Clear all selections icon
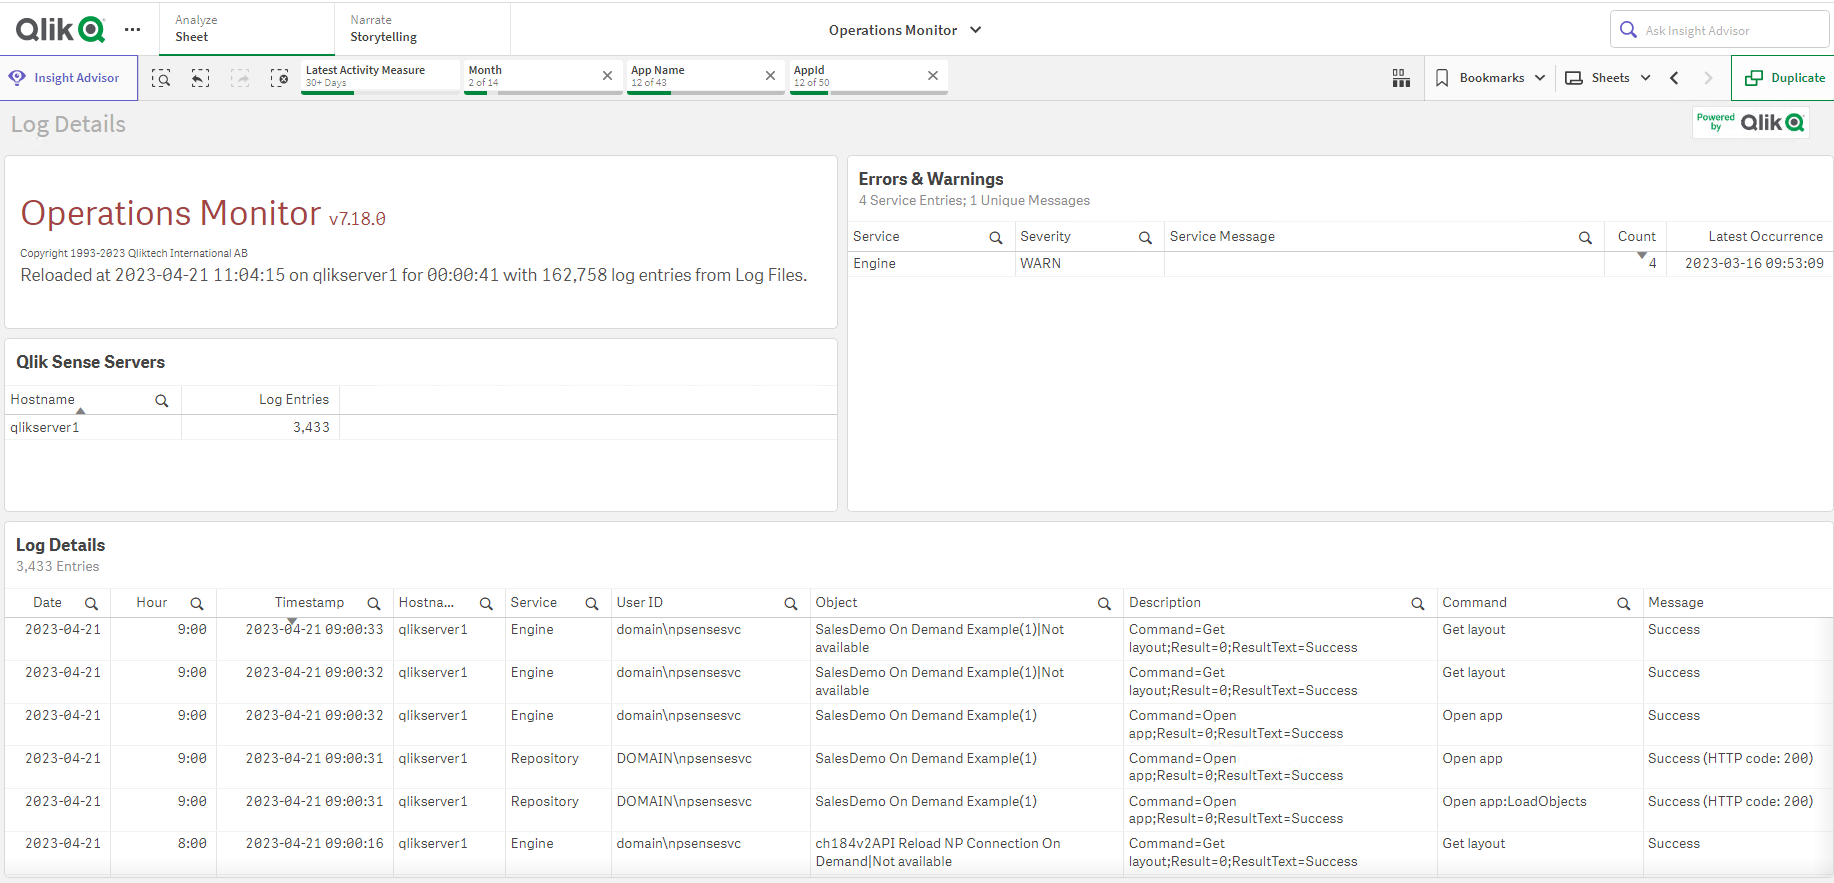This screenshot has height=883, width=1834. pos(280,78)
